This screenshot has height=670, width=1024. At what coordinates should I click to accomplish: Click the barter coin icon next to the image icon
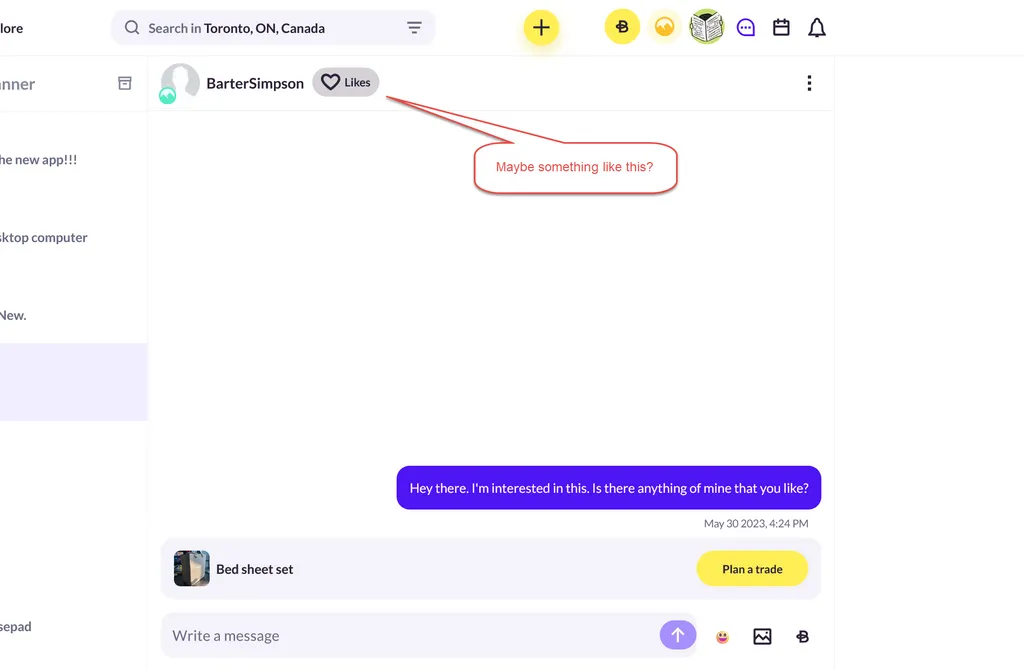tap(802, 636)
